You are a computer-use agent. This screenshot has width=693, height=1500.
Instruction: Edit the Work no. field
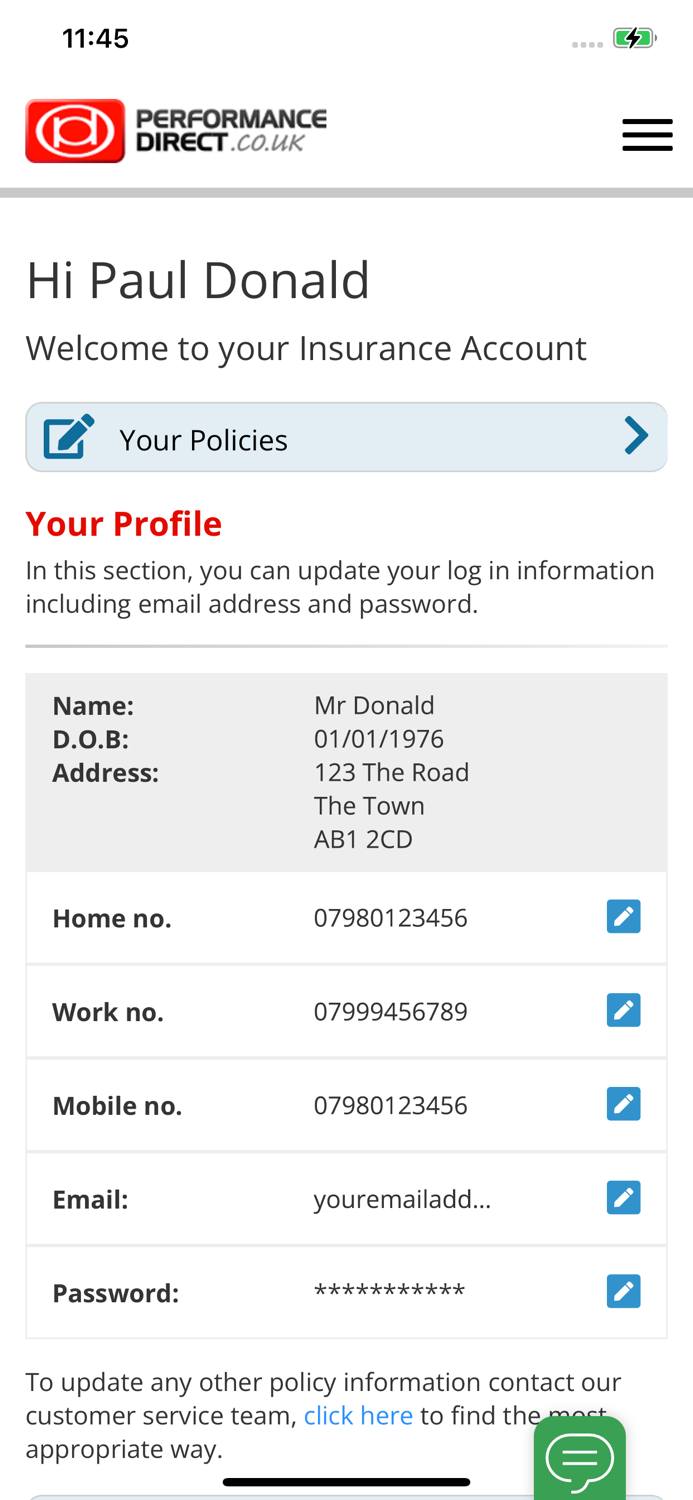pos(623,1011)
